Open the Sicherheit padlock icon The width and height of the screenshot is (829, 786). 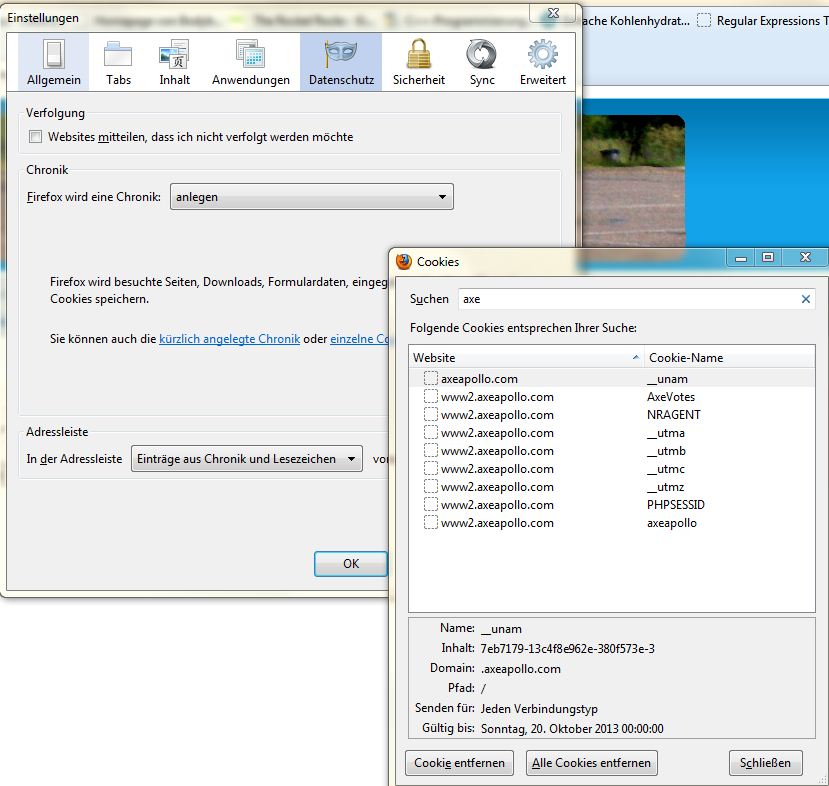(x=419, y=62)
